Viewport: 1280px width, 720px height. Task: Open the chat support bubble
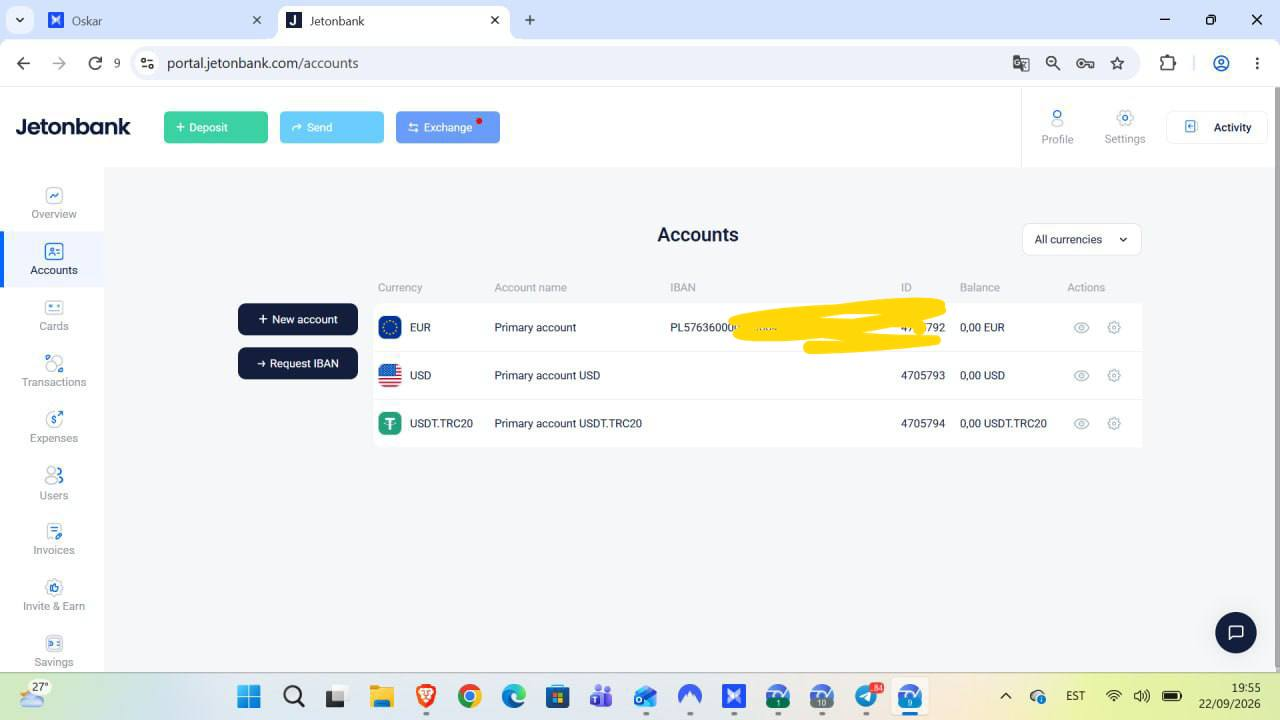pos(1236,633)
